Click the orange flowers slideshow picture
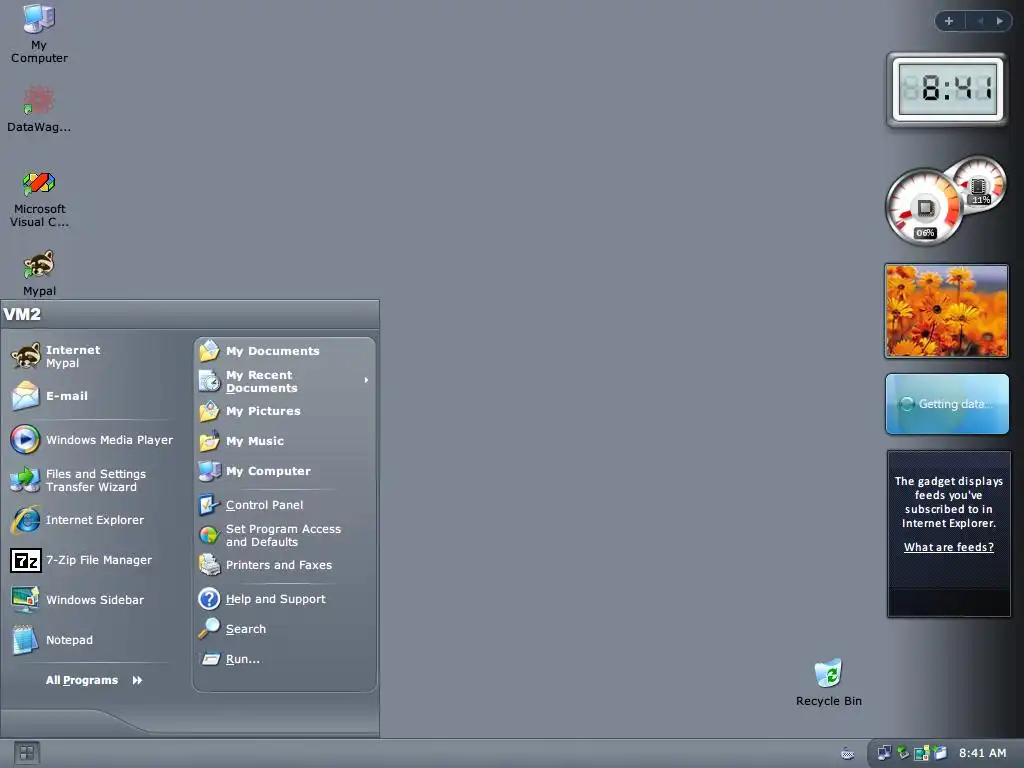The image size is (1024, 768). (x=947, y=311)
